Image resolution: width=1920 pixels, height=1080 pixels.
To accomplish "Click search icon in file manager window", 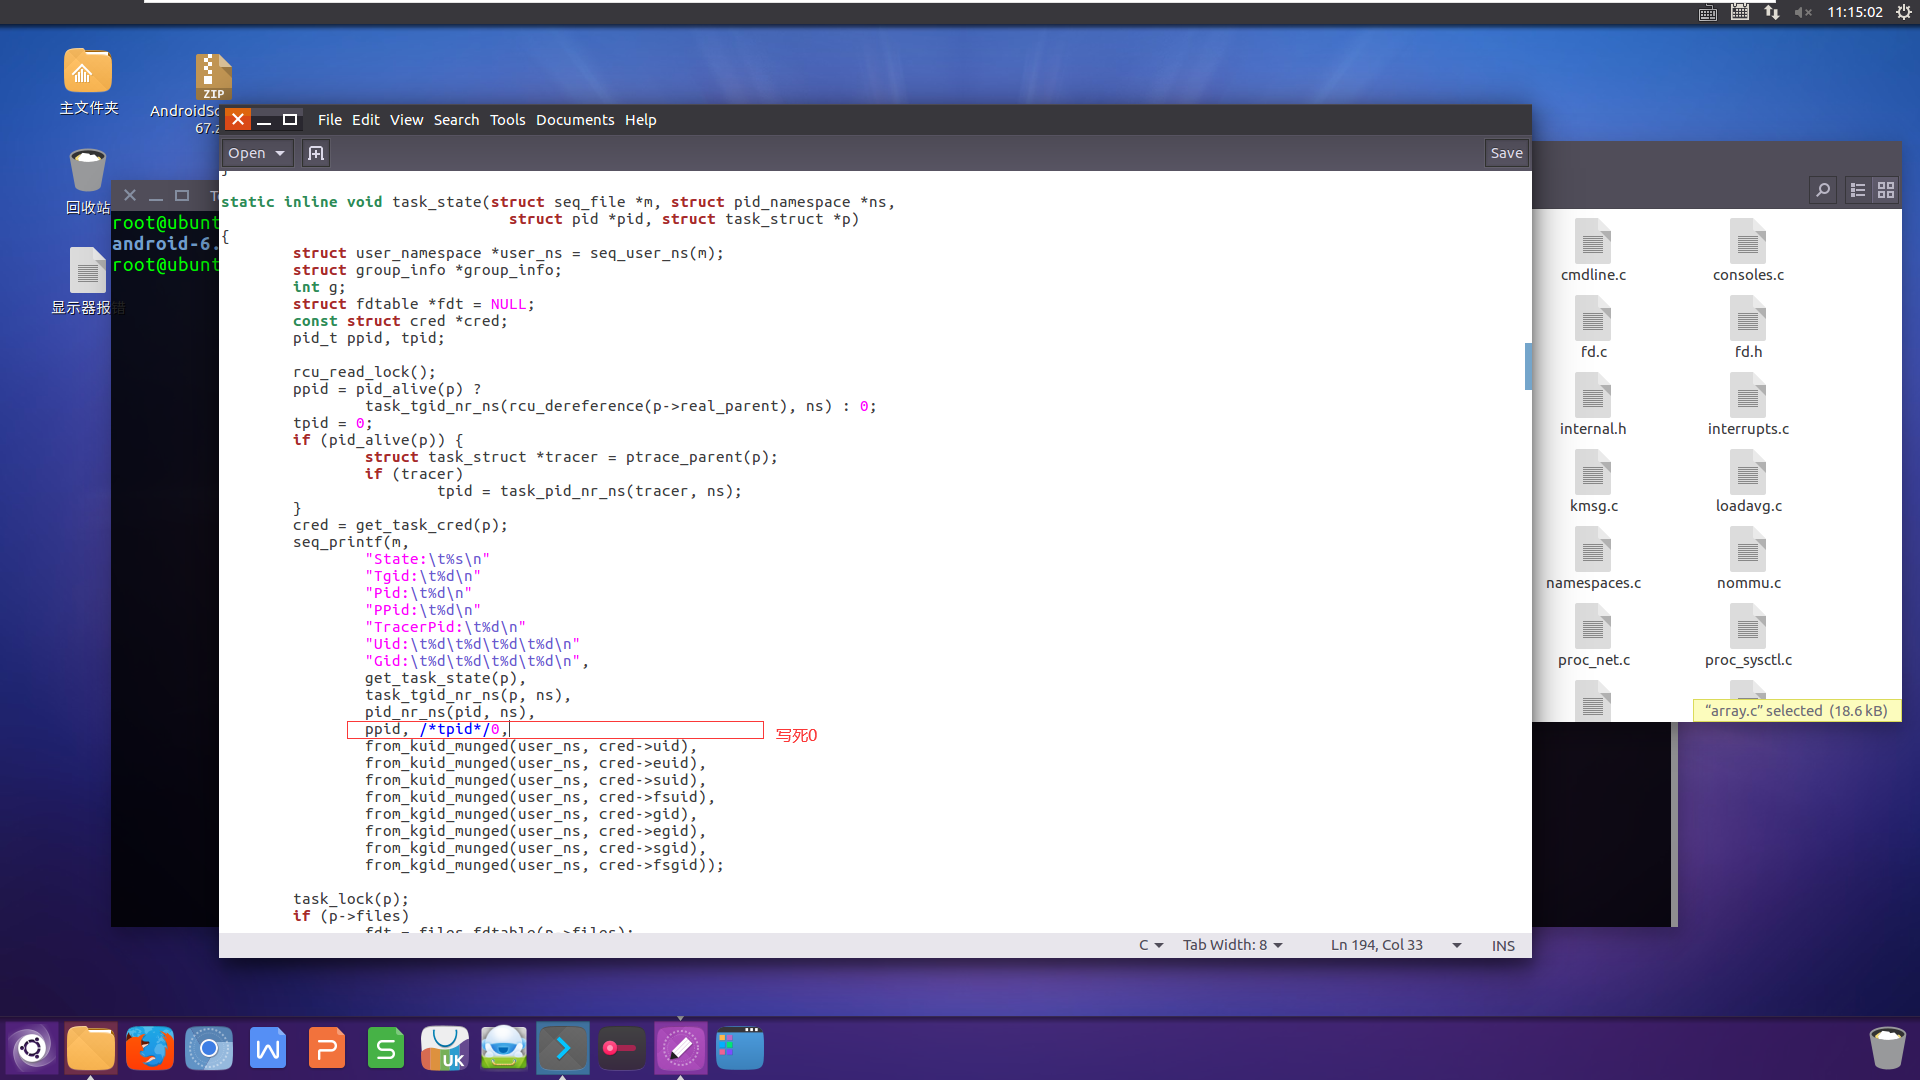I will (x=1823, y=190).
